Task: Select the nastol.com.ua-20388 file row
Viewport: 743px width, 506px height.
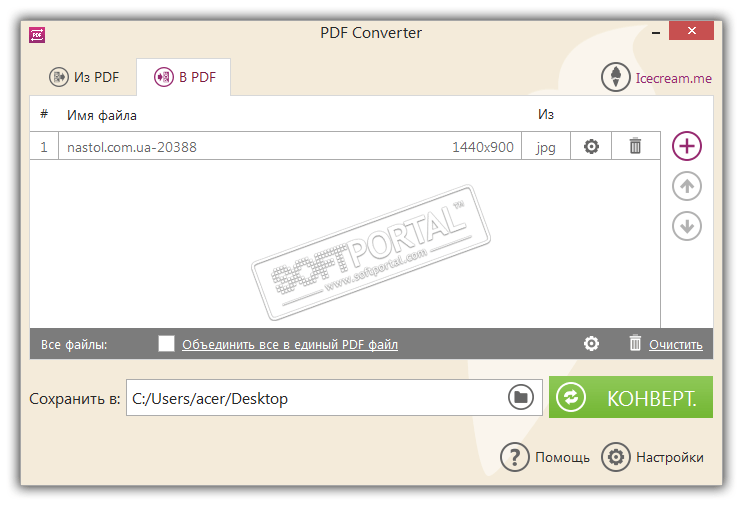Action: [345, 146]
